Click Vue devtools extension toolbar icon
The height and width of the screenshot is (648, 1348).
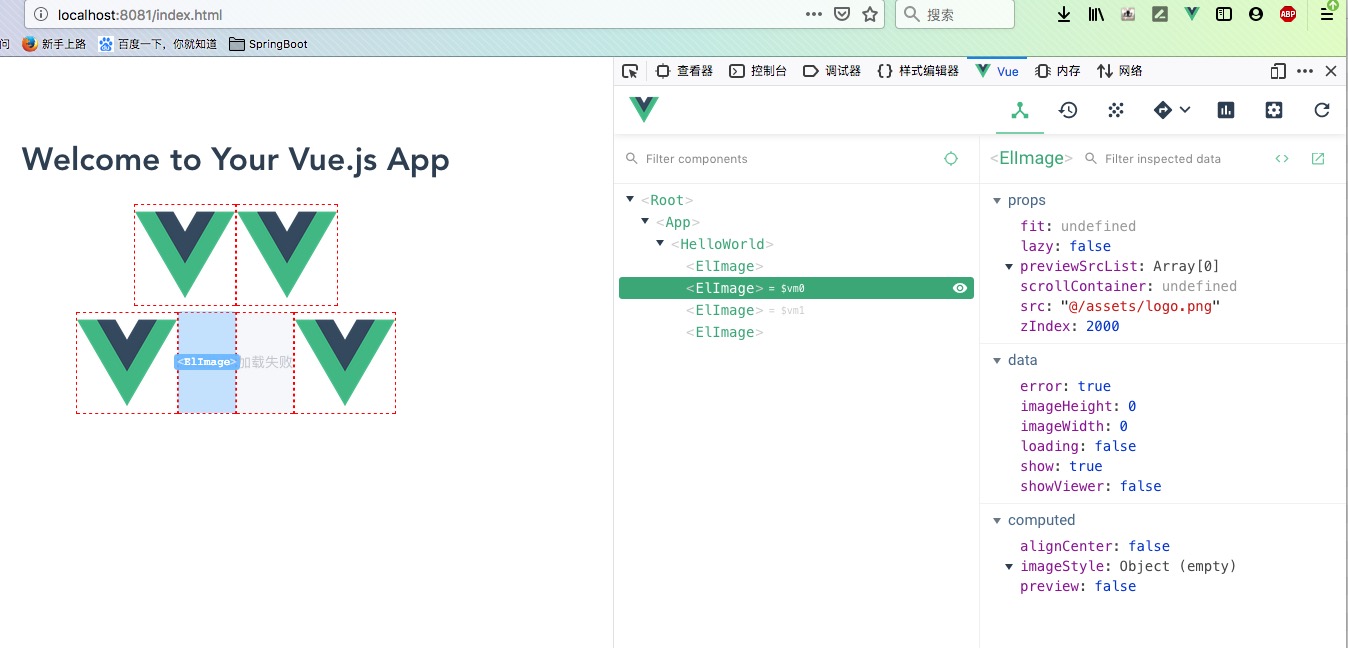pyautogui.click(x=1192, y=14)
